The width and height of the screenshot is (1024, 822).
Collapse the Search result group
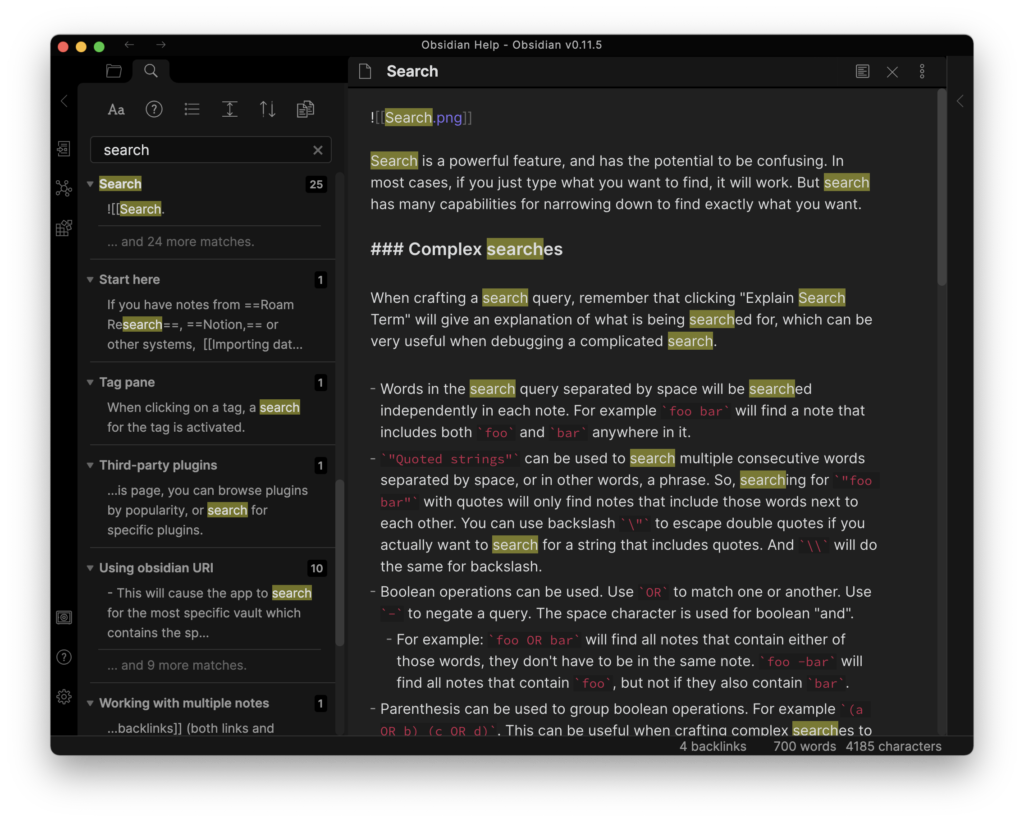tap(91, 184)
